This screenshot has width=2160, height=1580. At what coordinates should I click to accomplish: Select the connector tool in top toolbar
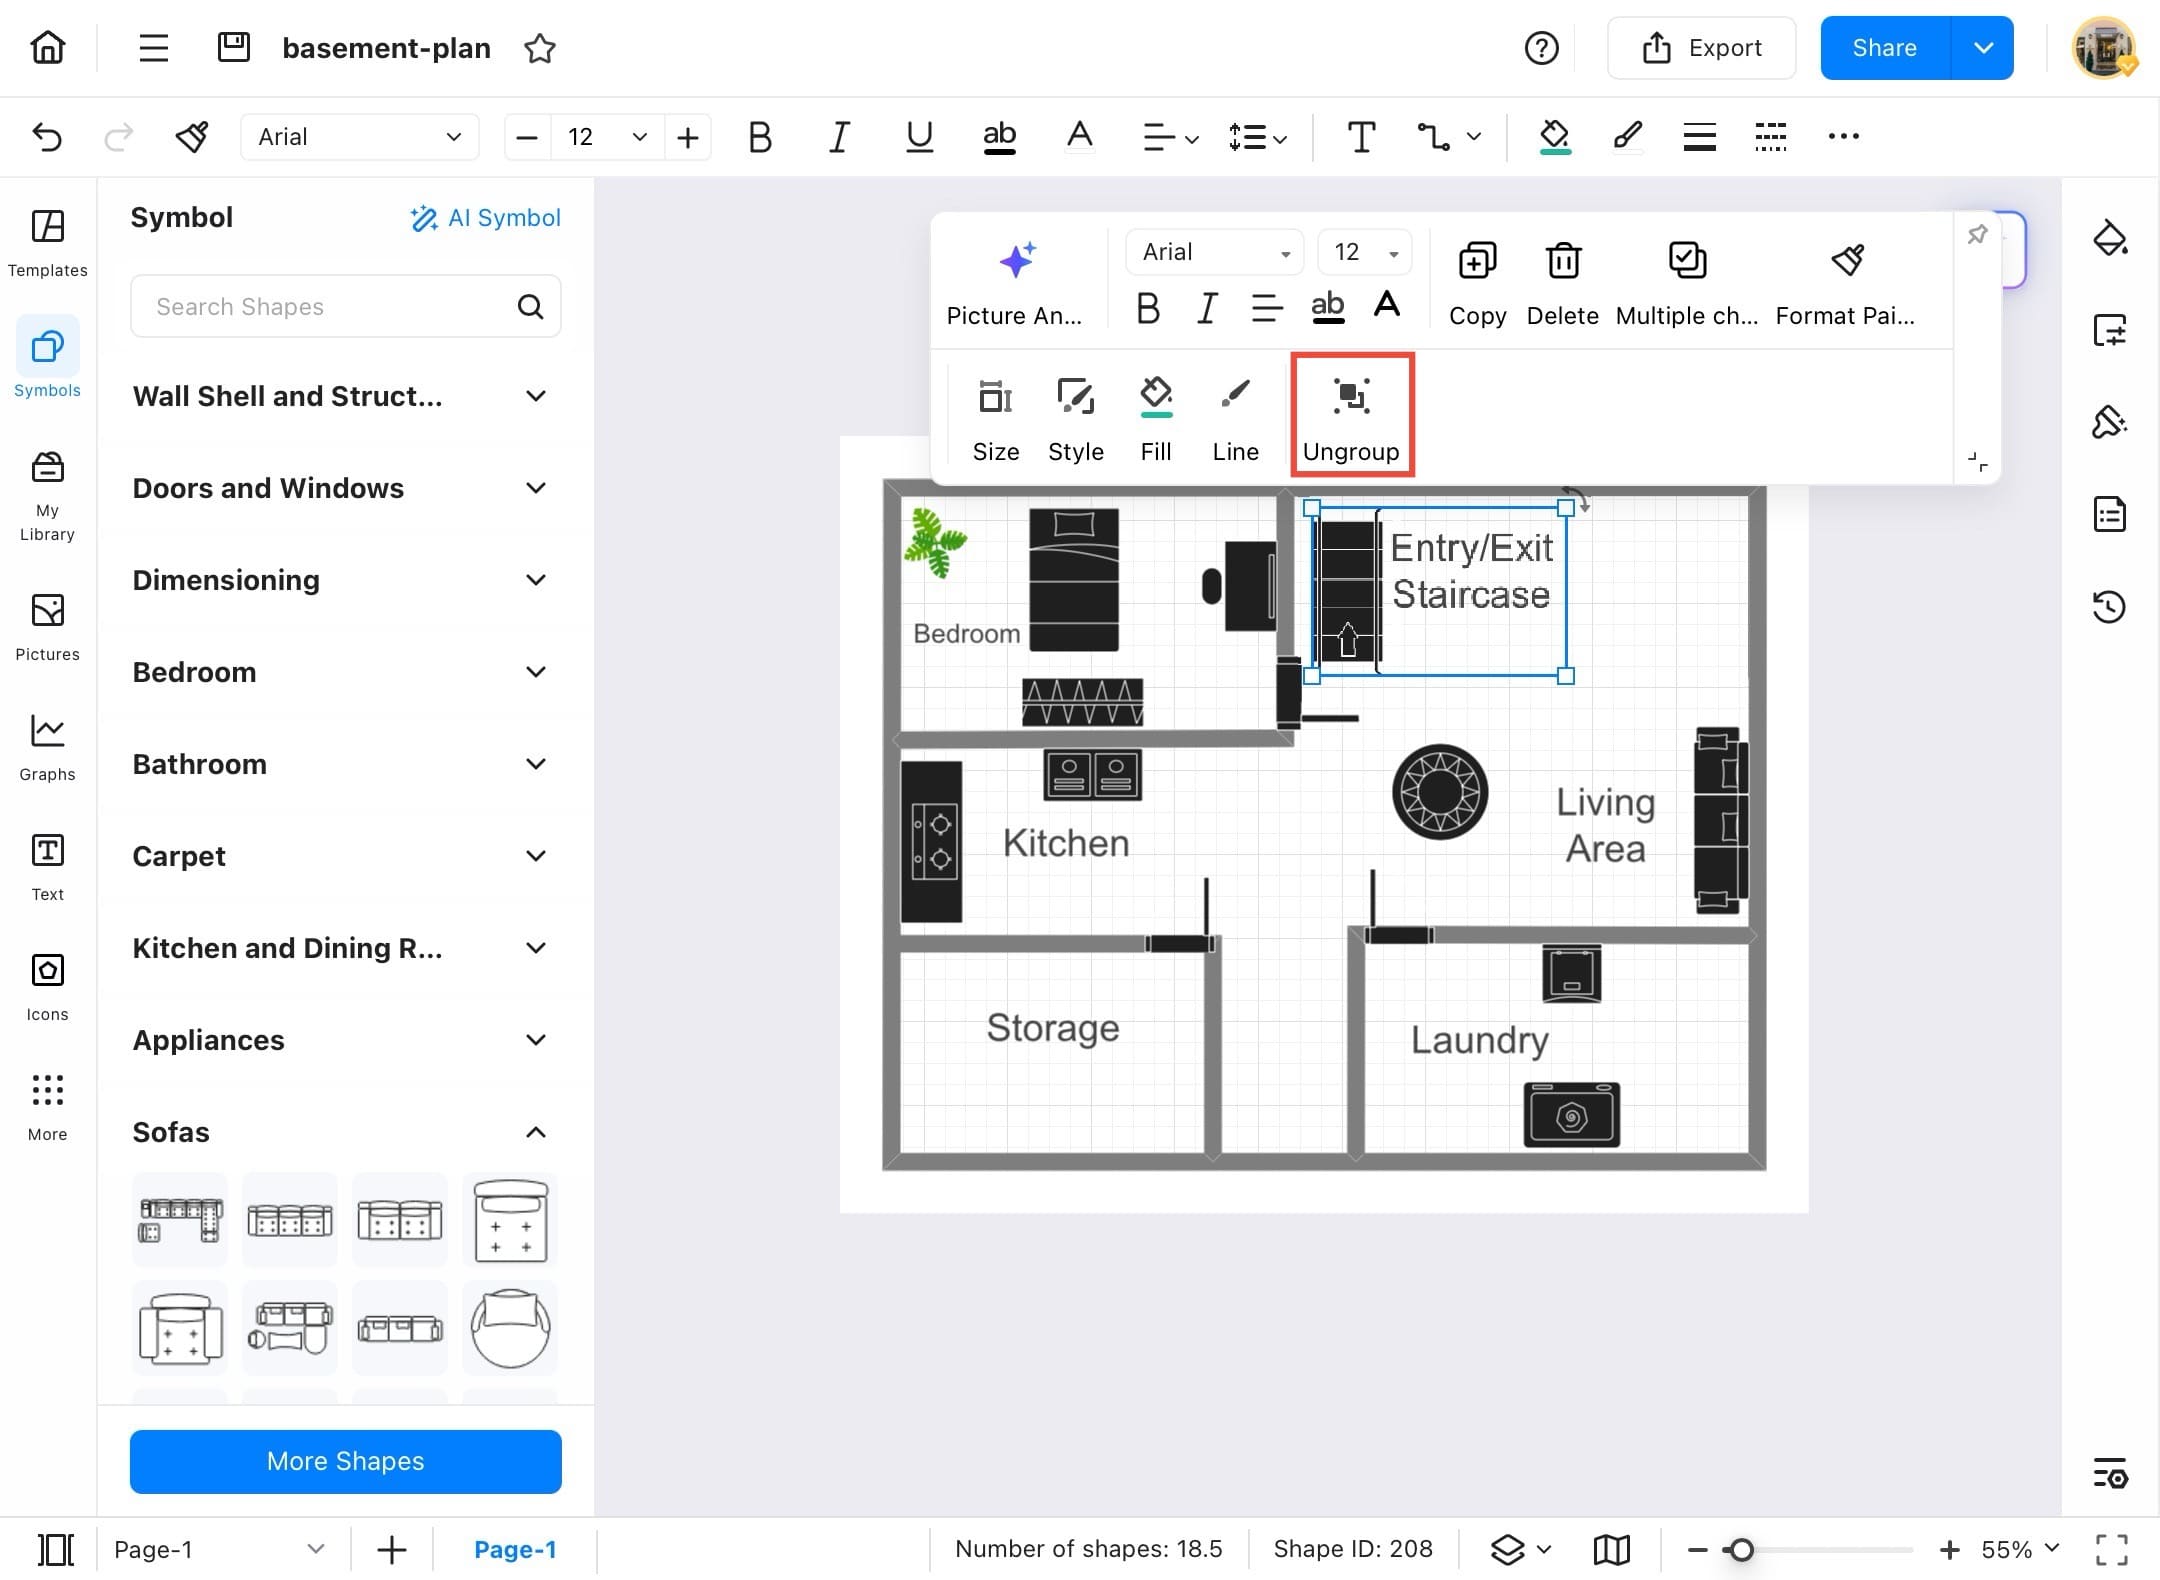click(1433, 136)
